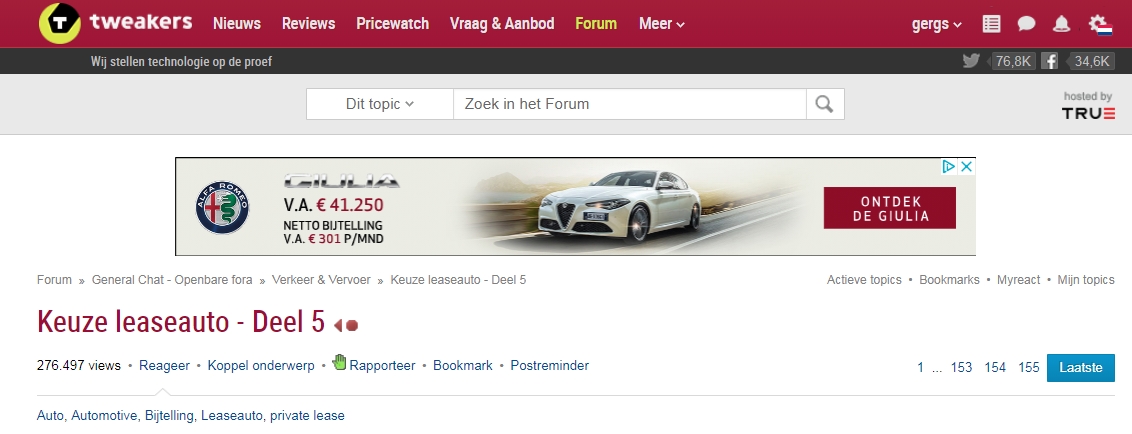This screenshot has width=1132, height=434.
Task: Click the Reageer link
Action: 165,365
